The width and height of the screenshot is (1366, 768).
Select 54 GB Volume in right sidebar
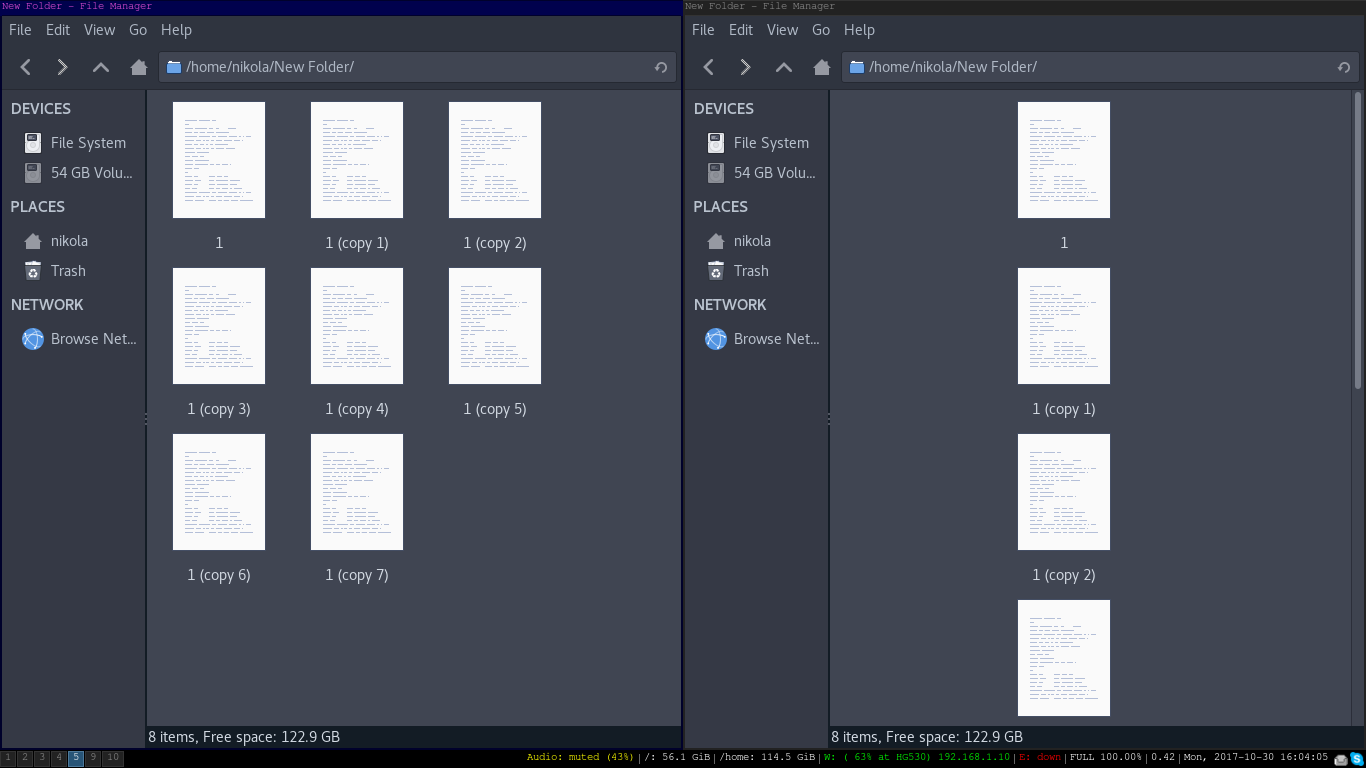point(773,173)
